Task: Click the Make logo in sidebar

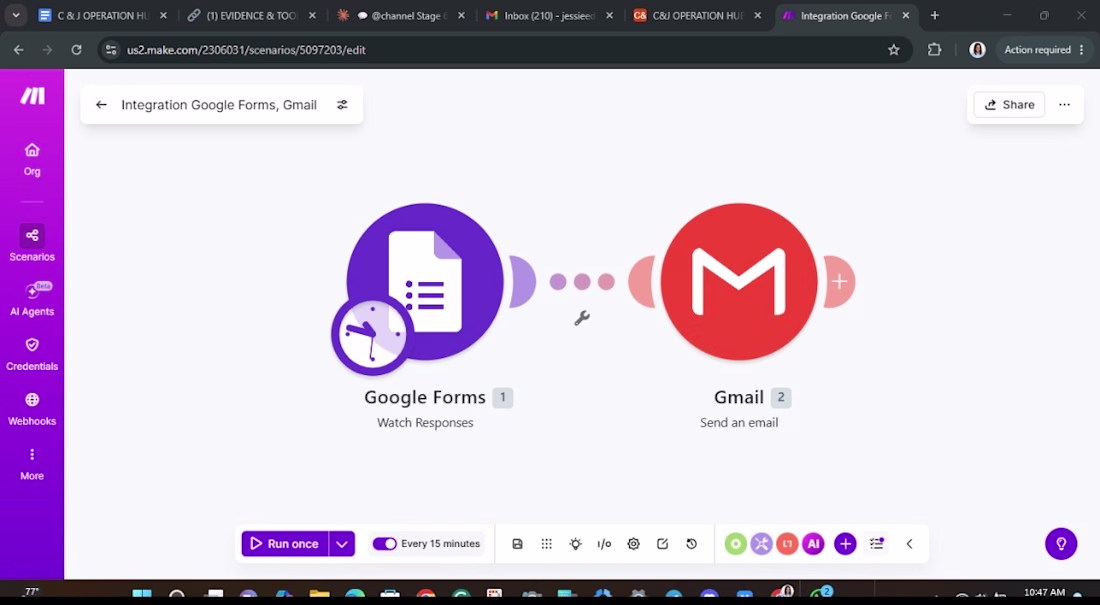Action: [32, 96]
